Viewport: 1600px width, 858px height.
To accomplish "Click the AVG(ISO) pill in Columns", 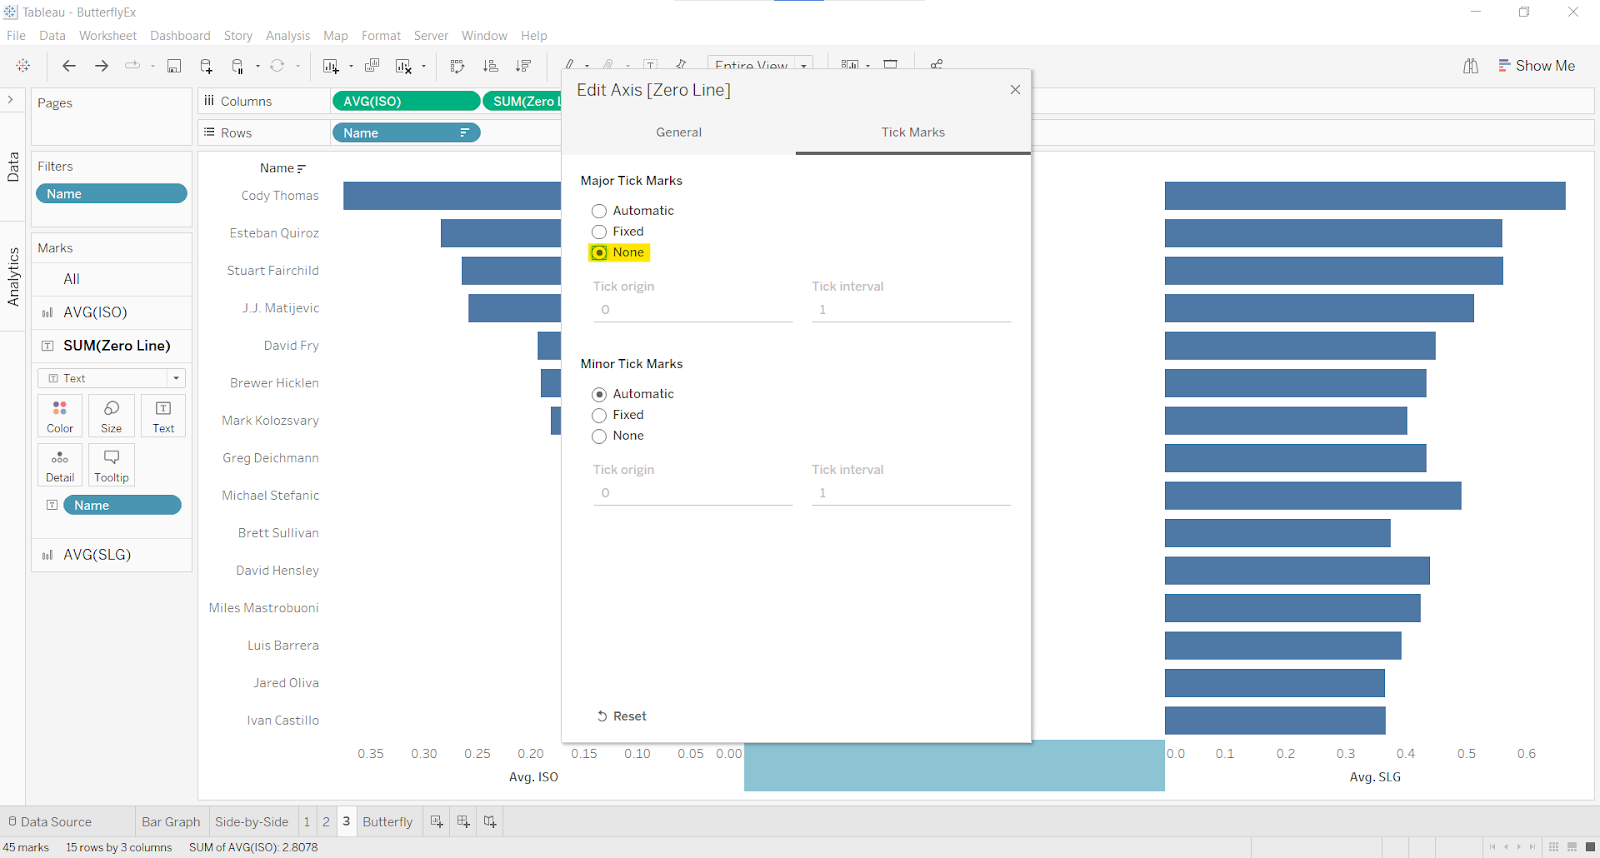I will tap(406, 101).
